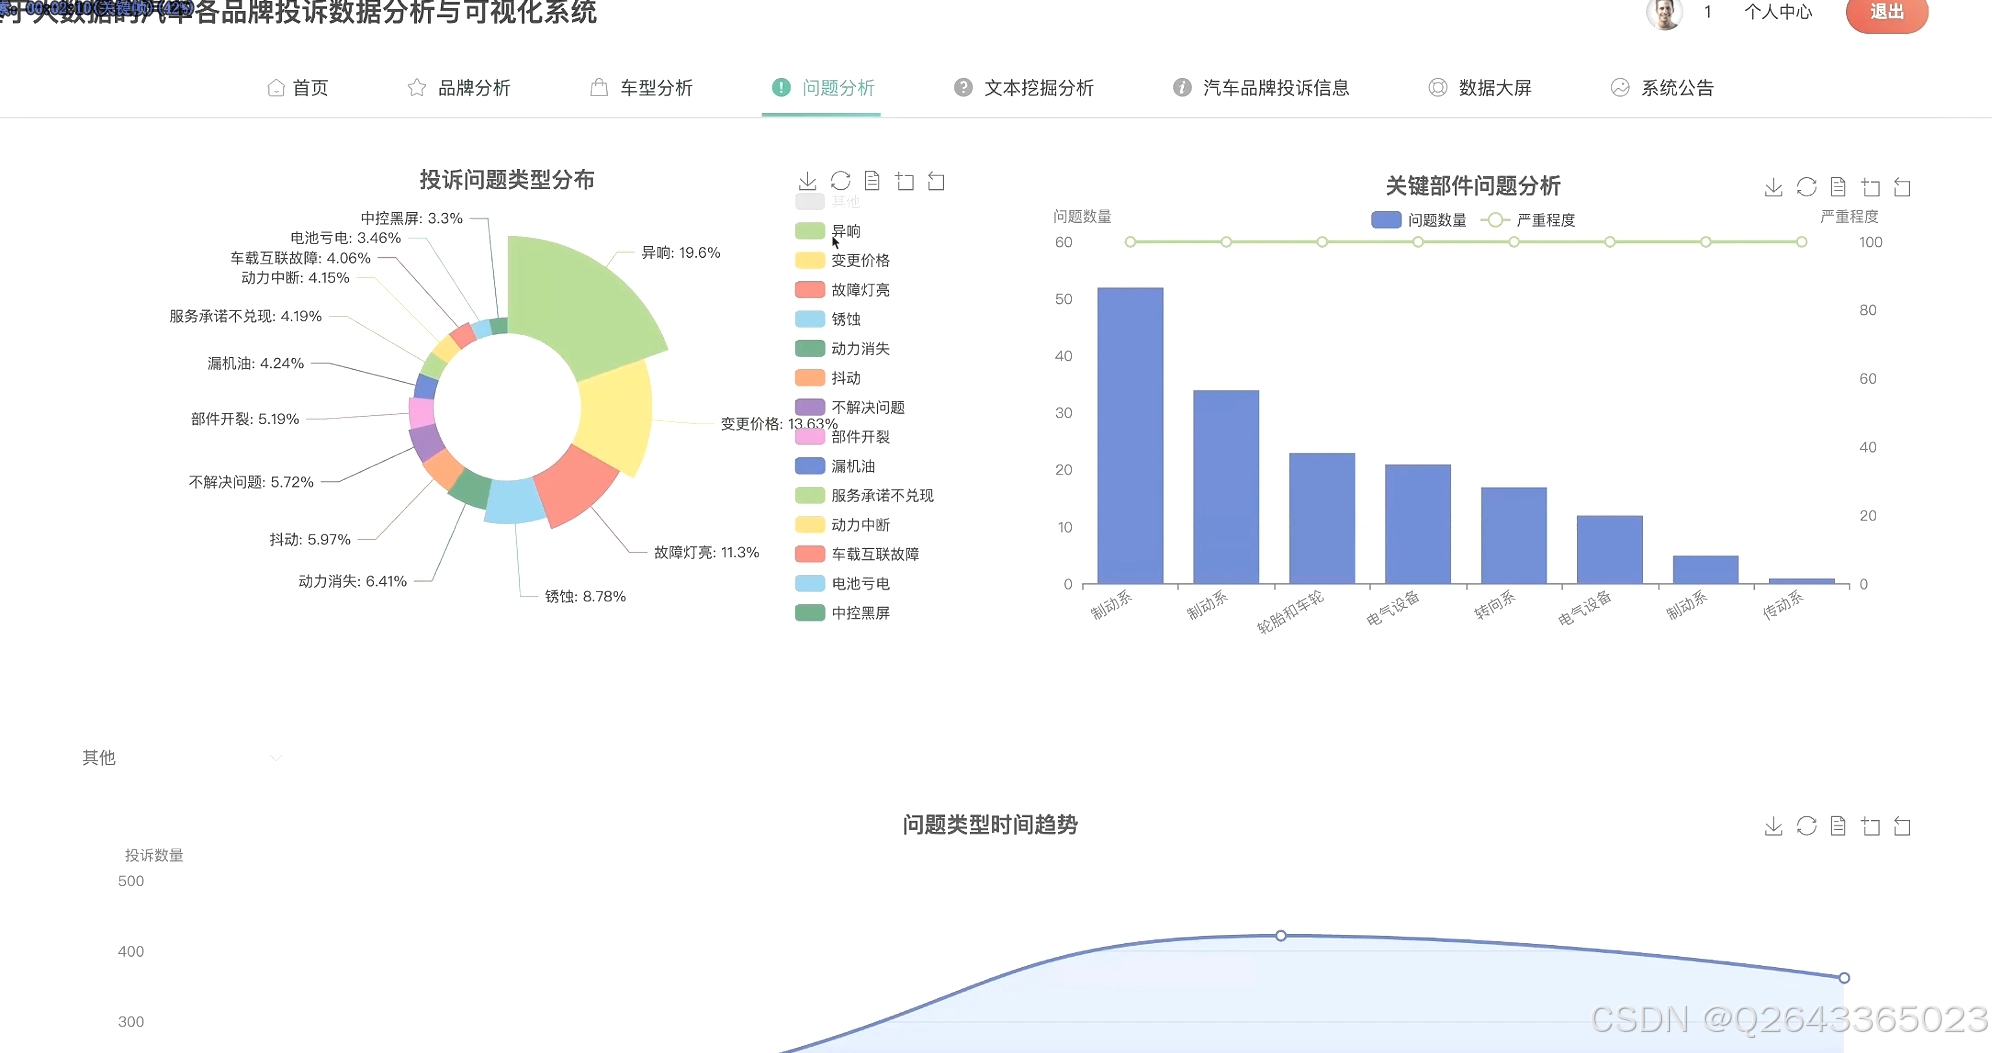Click the tallest 制动系 bar
This screenshot has height=1053, width=1992.
pyautogui.click(x=1130, y=436)
